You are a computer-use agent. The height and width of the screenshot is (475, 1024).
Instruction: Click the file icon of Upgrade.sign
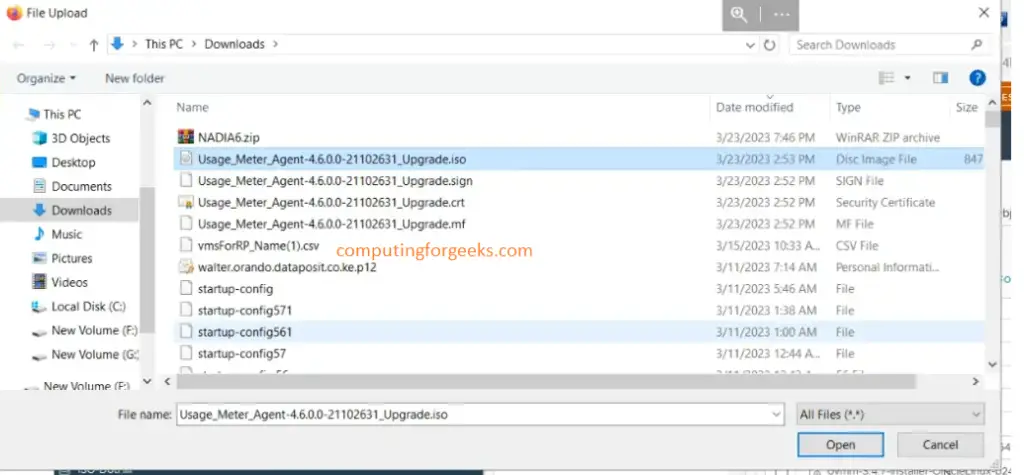(x=186, y=180)
